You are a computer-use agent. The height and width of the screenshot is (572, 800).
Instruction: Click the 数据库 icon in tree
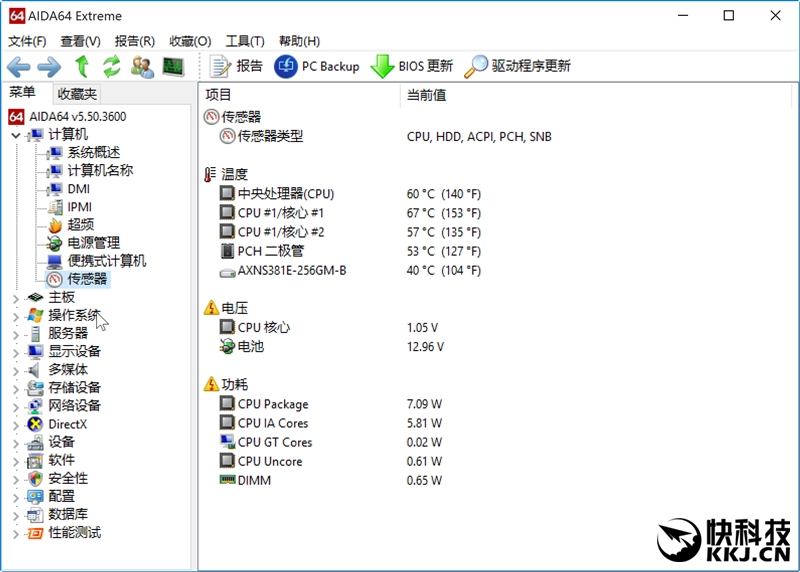pos(35,515)
